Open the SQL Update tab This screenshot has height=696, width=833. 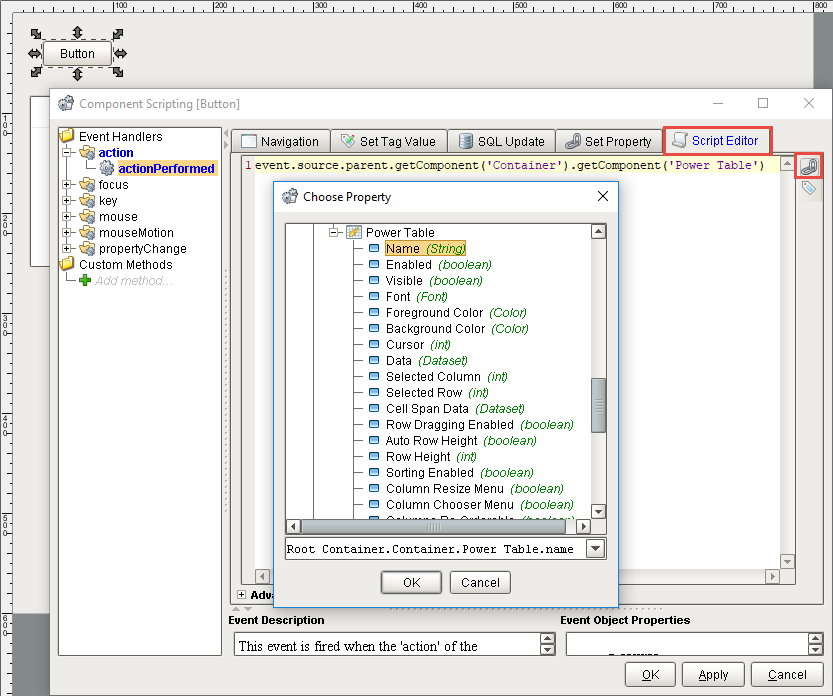pos(502,141)
